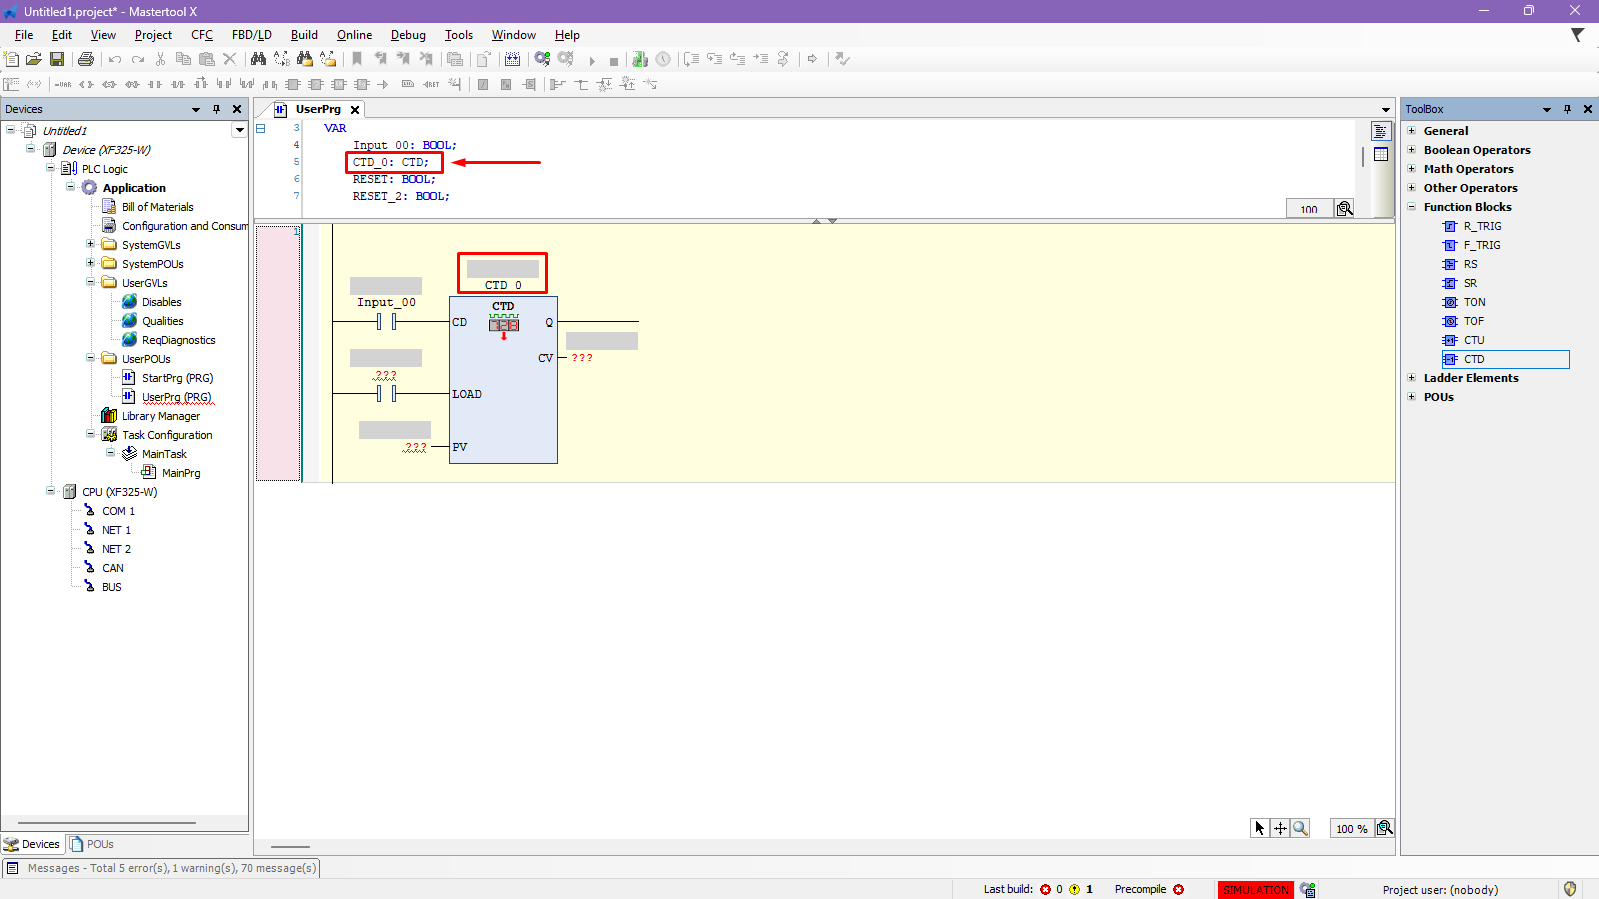Expand the SystemGVLs folder
1599x899 pixels.
tap(90, 245)
